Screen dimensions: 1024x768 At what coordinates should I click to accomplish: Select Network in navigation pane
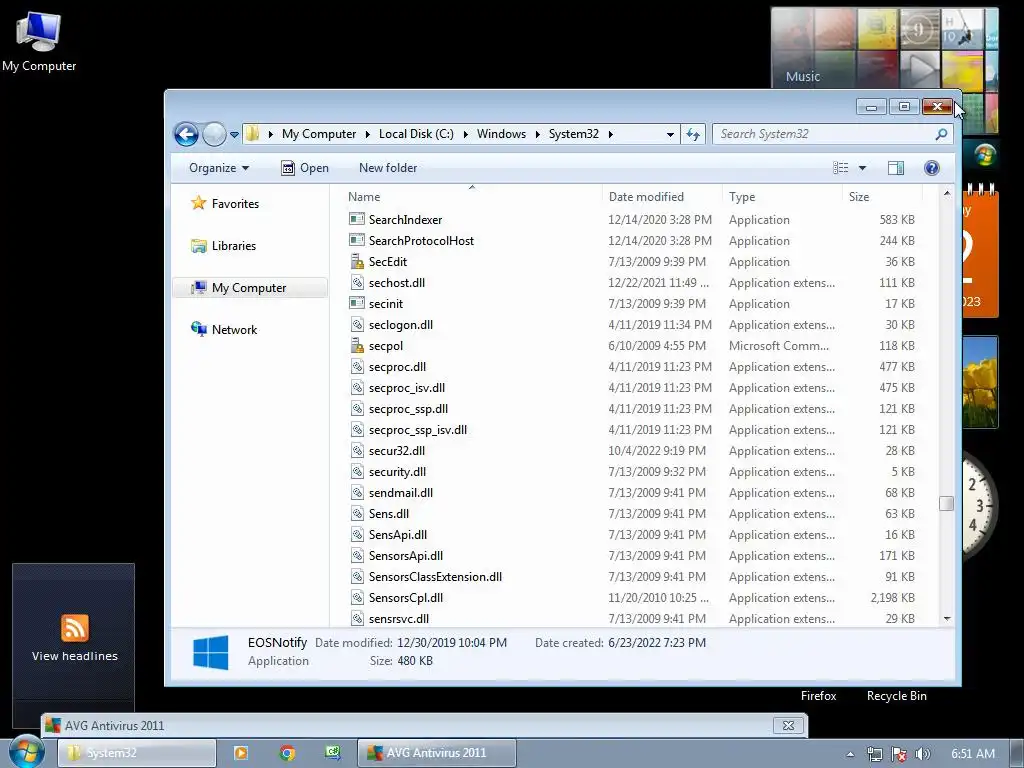224,330
